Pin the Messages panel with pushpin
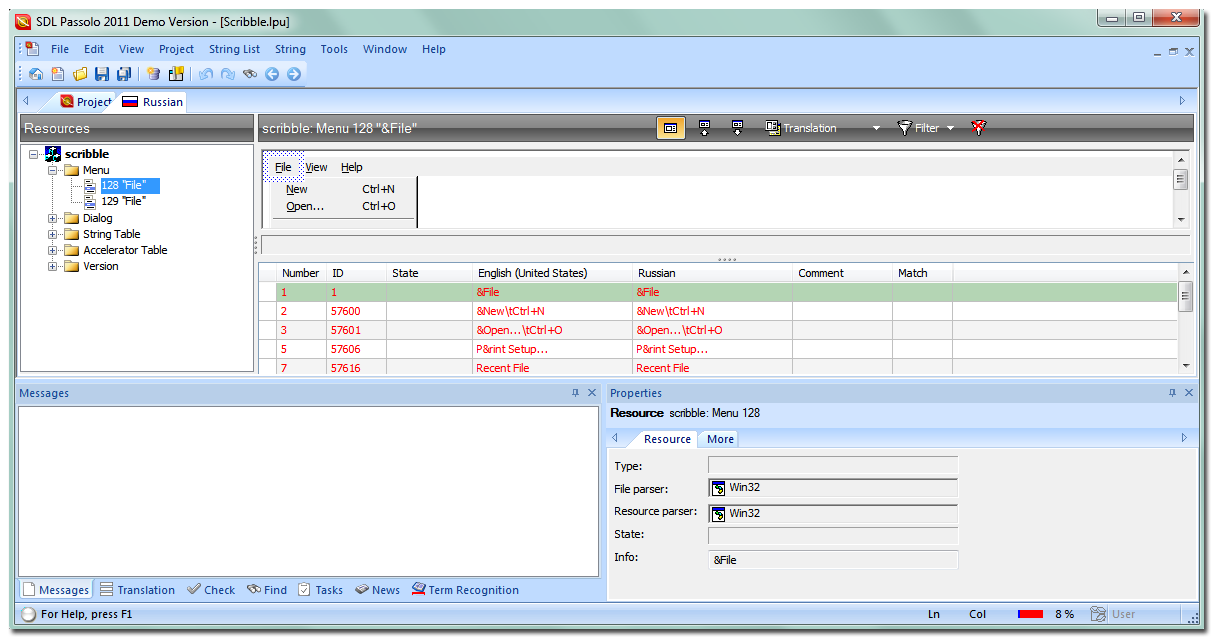Image resolution: width=1214 pixels, height=639 pixels. point(575,393)
